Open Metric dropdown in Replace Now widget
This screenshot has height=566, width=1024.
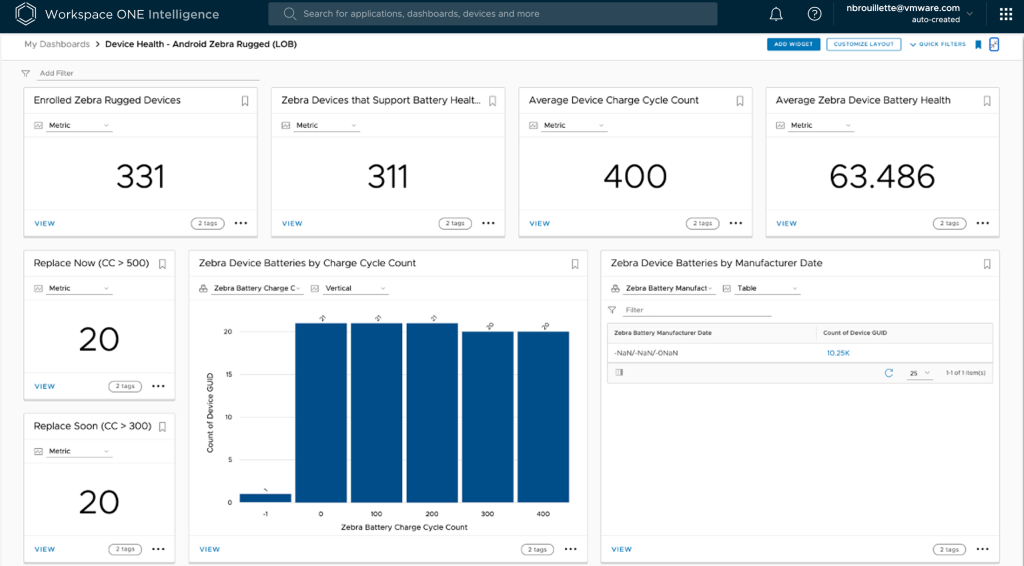click(79, 289)
